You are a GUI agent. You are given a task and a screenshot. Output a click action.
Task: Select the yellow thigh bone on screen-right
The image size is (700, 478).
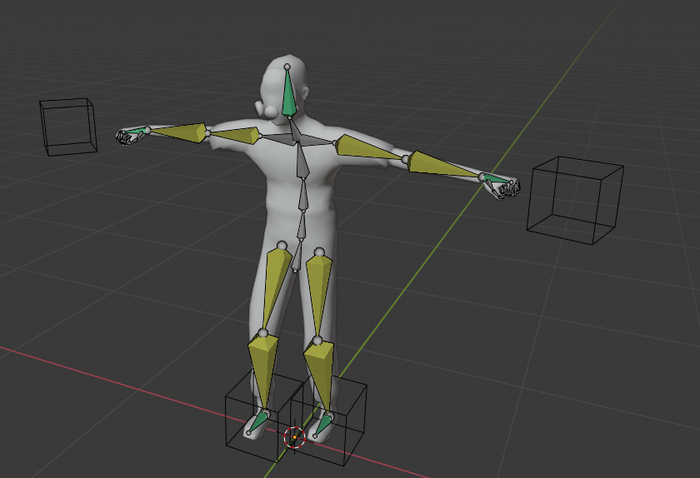pyautogui.click(x=320, y=289)
